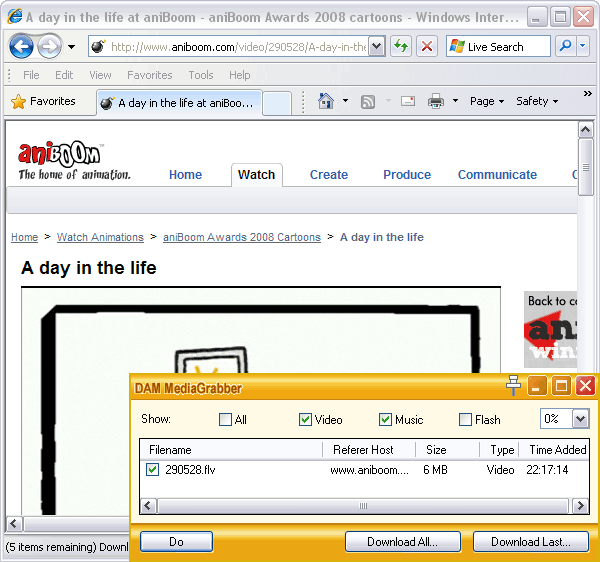Click the Favorites star button
Viewport: 600px width, 562px height.
(x=44, y=101)
